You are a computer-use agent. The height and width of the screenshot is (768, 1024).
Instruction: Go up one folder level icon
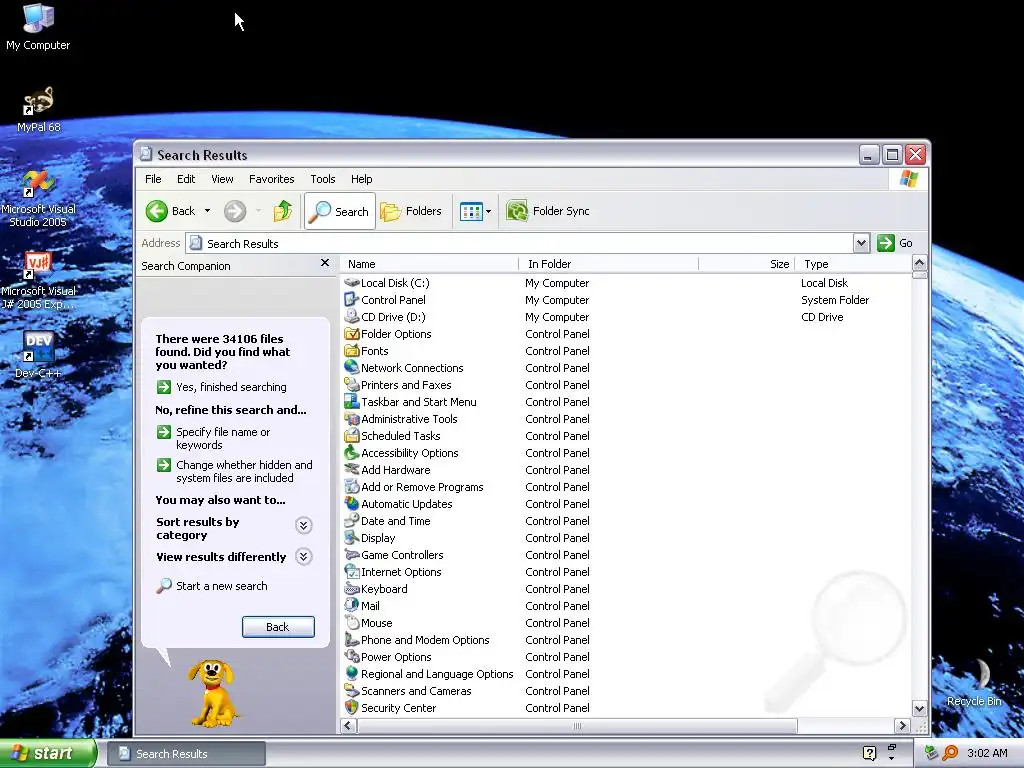(283, 211)
